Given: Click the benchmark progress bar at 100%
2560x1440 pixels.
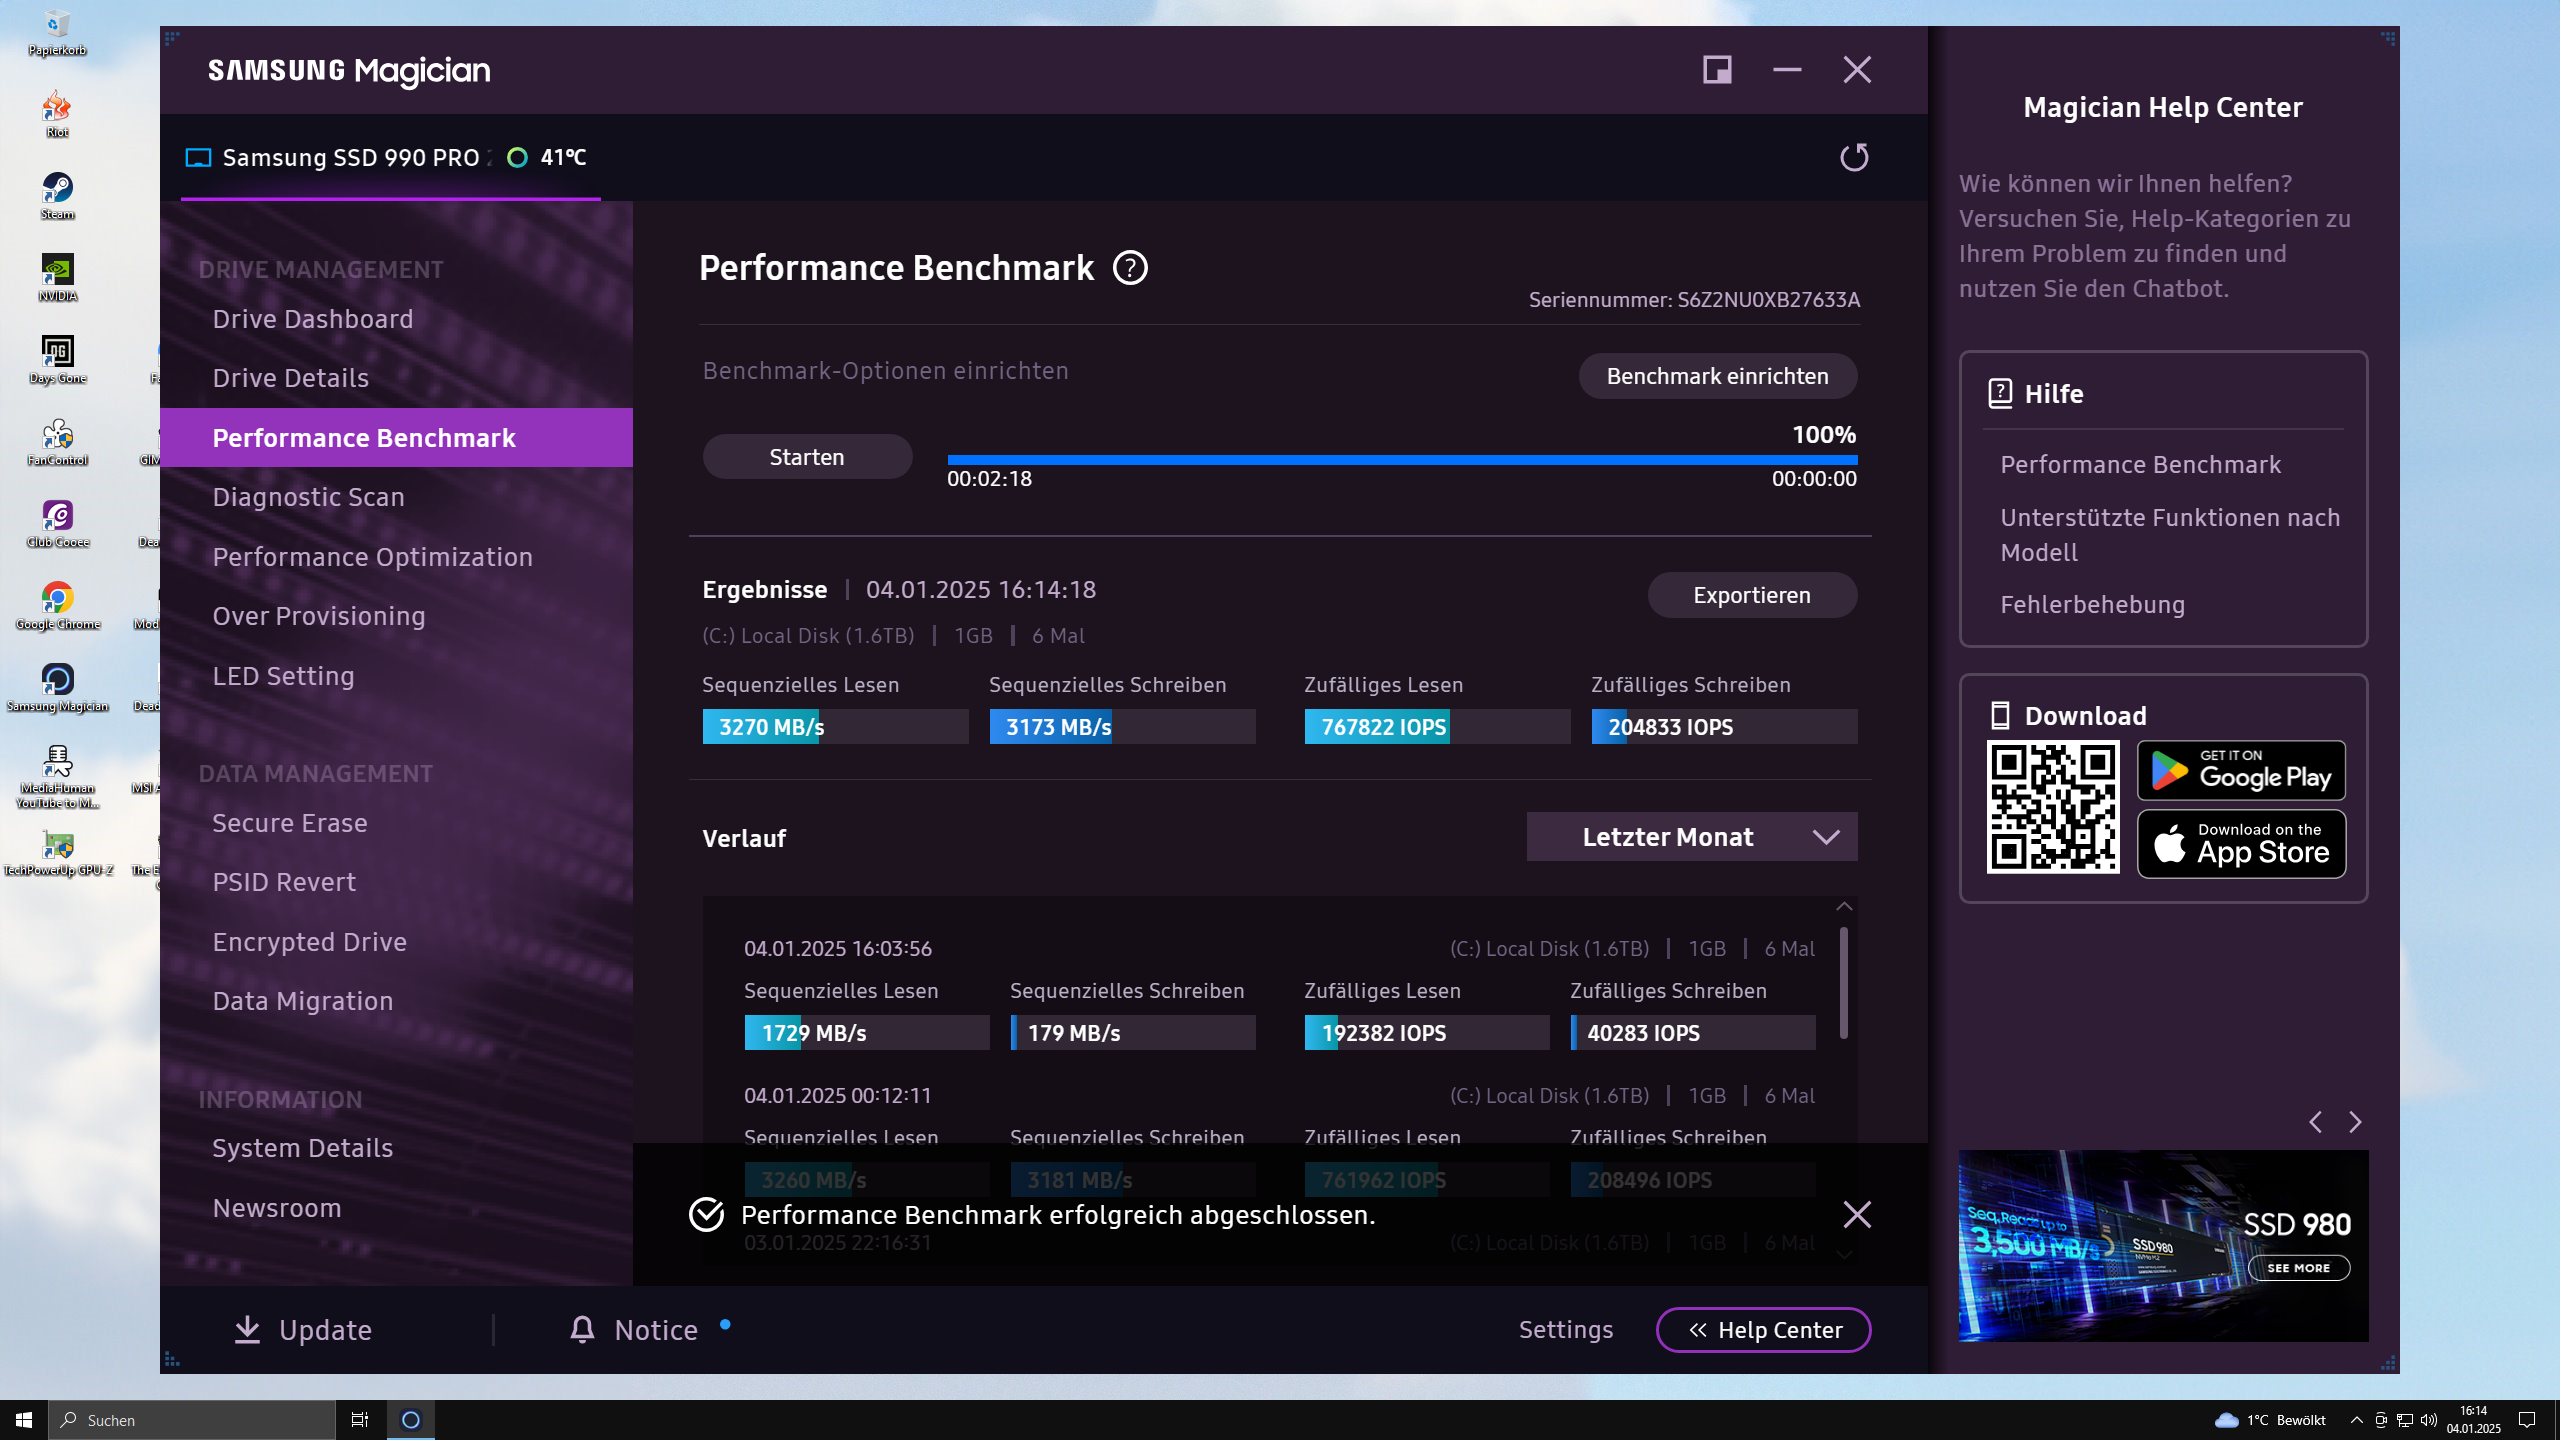Looking at the screenshot, I should click(1400, 458).
